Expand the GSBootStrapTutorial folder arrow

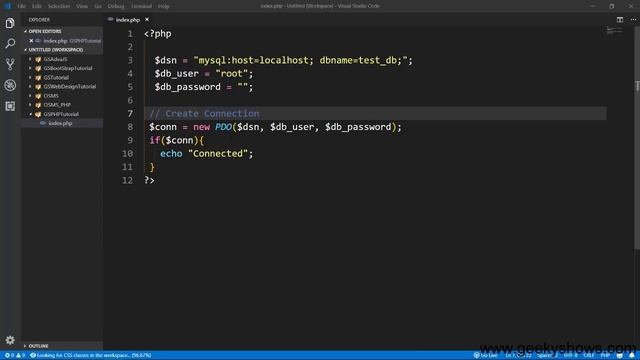[30, 68]
